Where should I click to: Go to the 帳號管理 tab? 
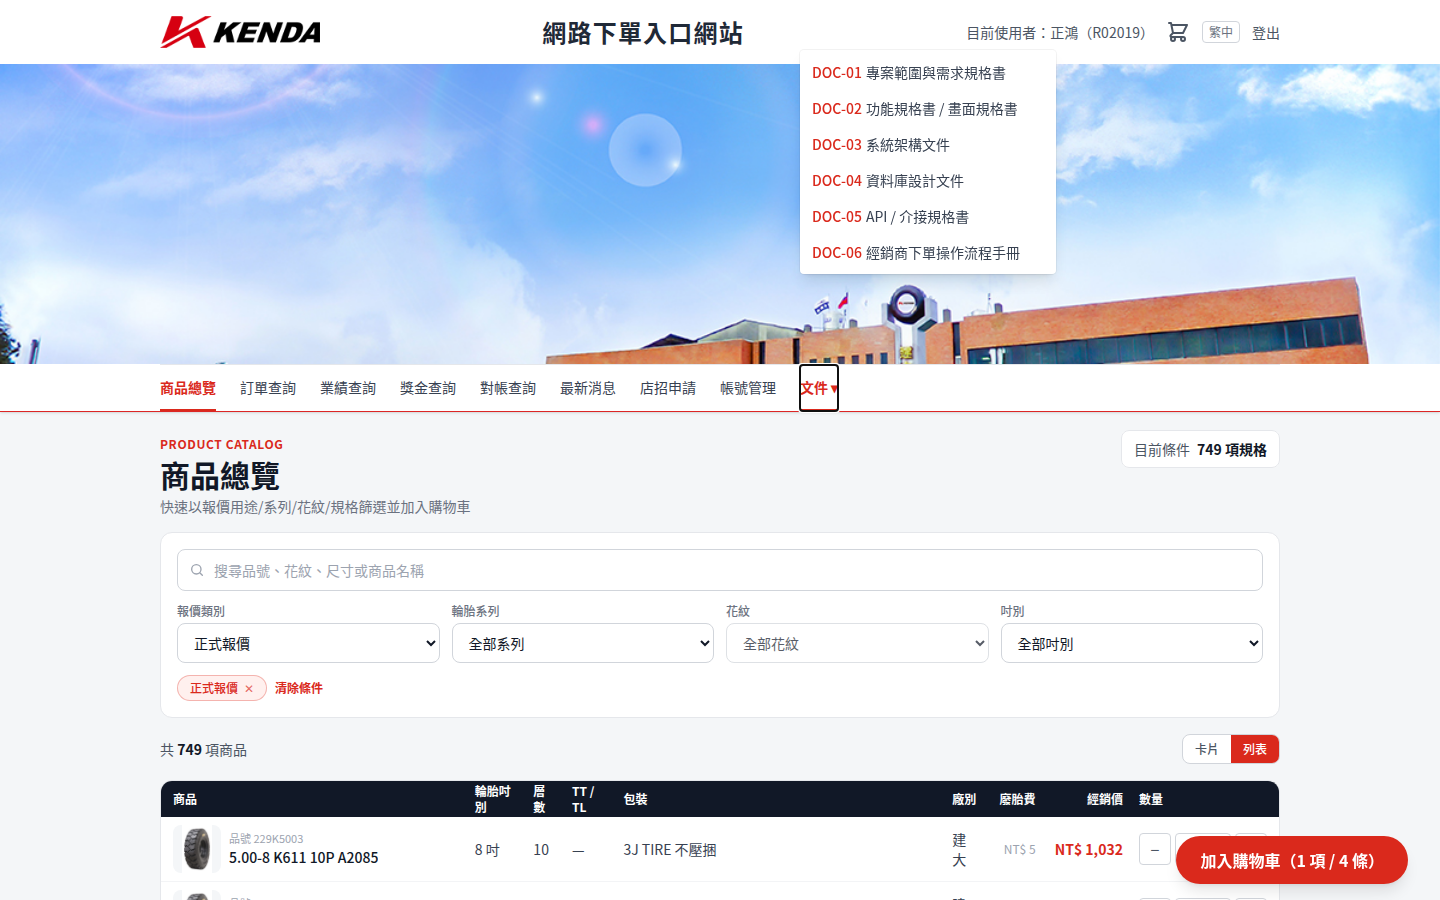(748, 388)
